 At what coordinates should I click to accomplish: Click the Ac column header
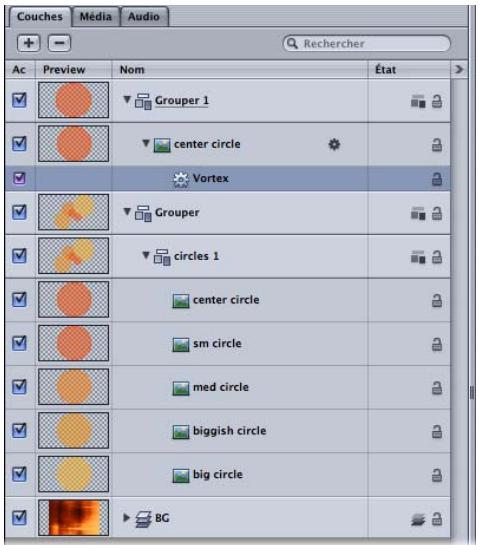click(19, 70)
